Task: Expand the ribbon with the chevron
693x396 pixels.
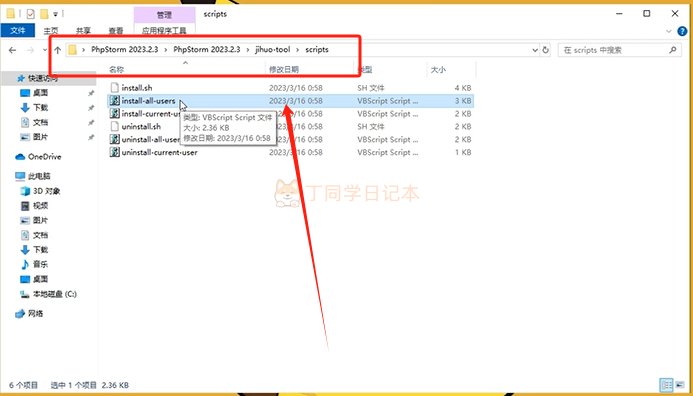Action: [x=669, y=31]
